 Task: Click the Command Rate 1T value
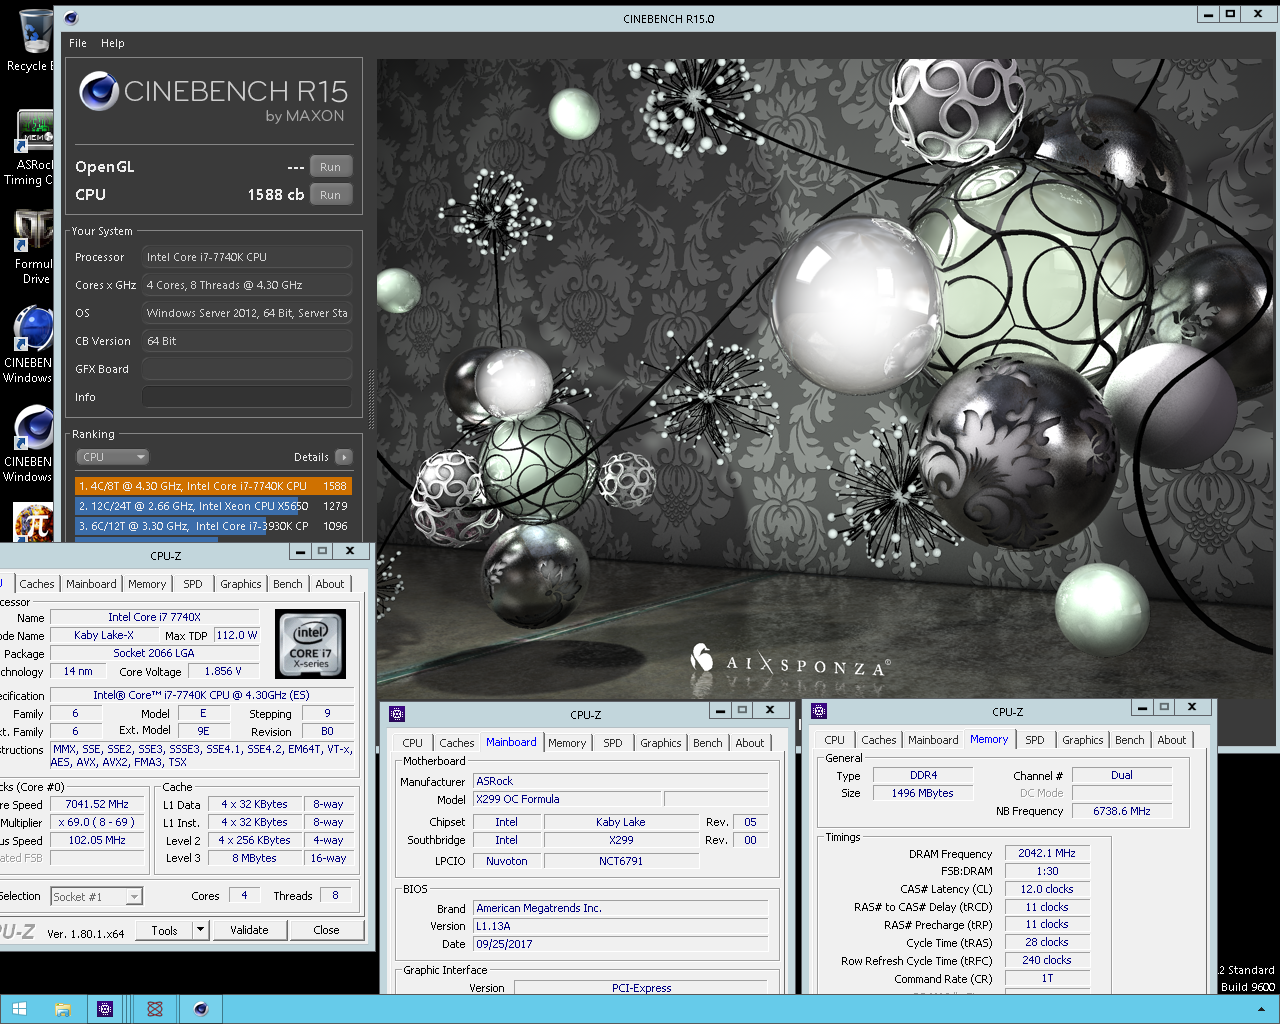point(1047,978)
